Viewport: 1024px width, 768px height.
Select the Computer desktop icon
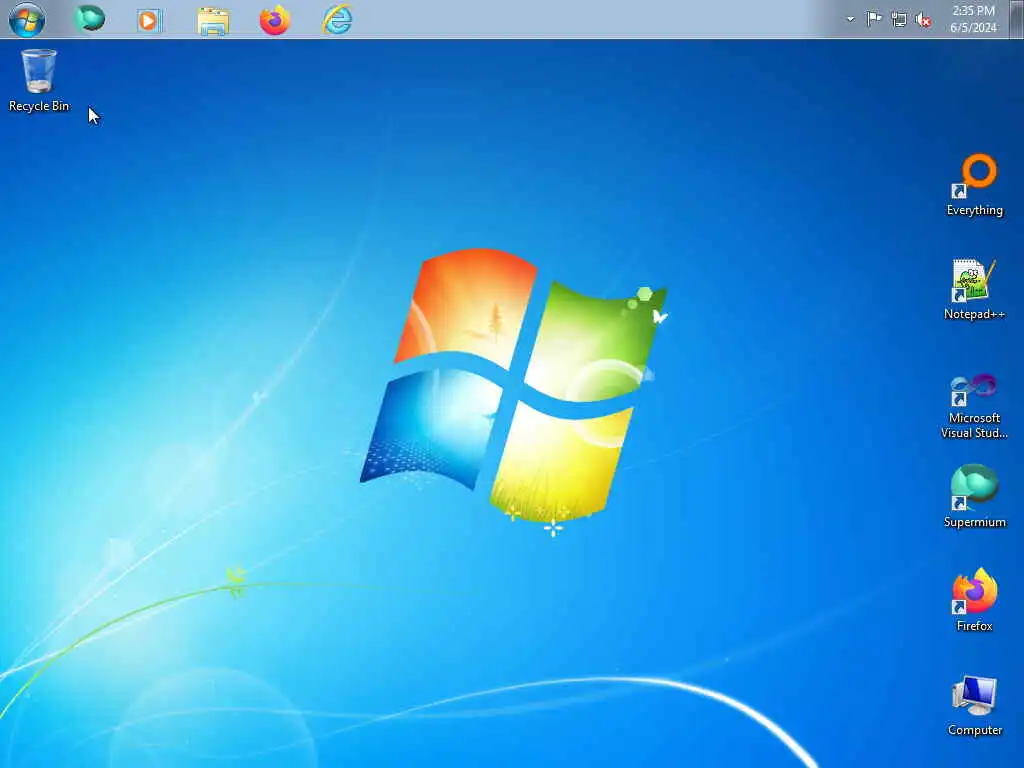point(974,705)
